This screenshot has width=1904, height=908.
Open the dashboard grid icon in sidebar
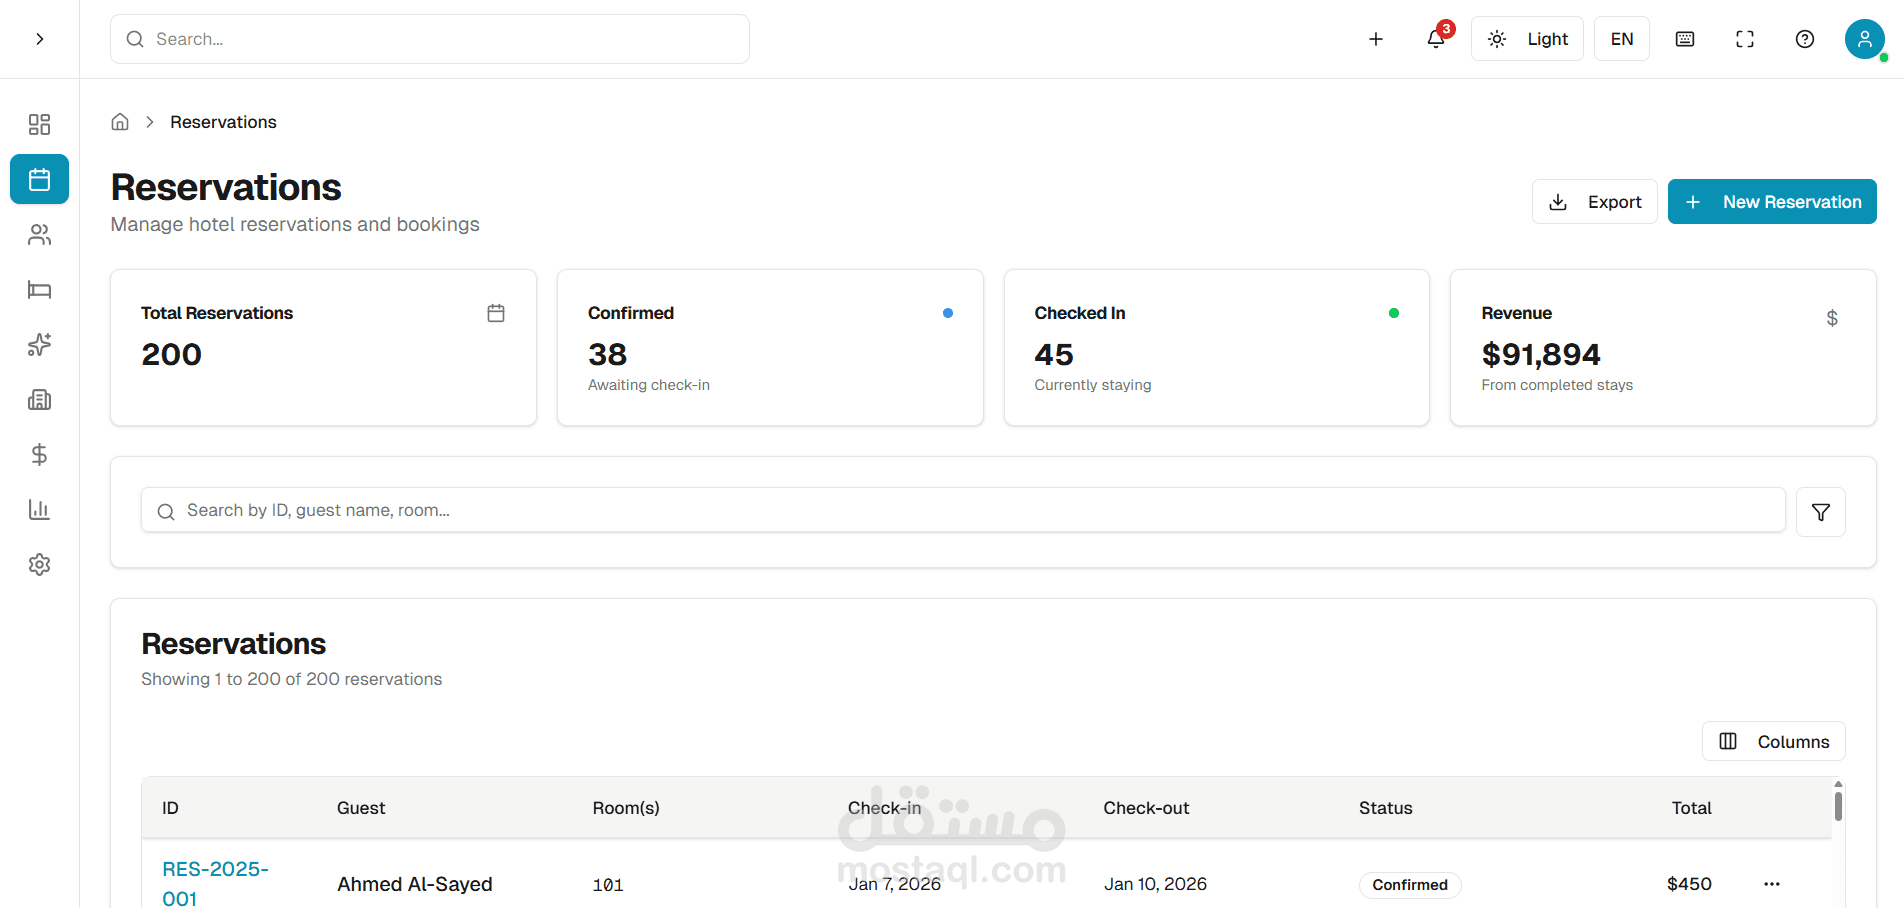coord(39,124)
